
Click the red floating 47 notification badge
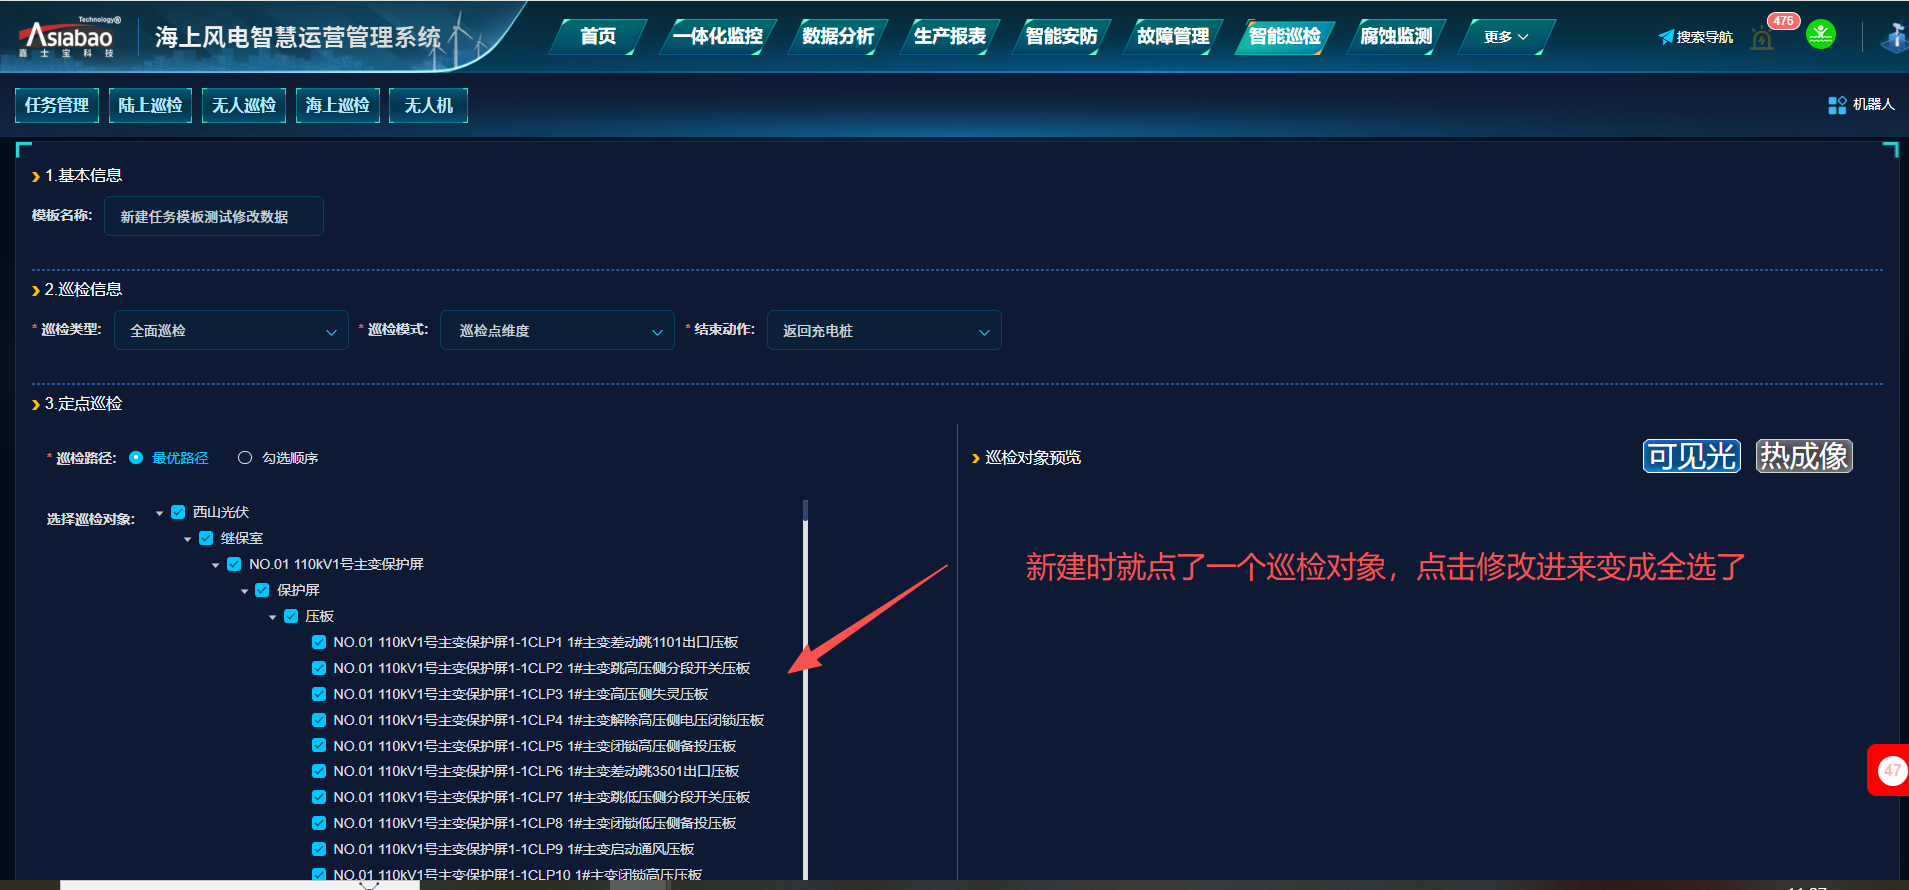coord(1890,770)
